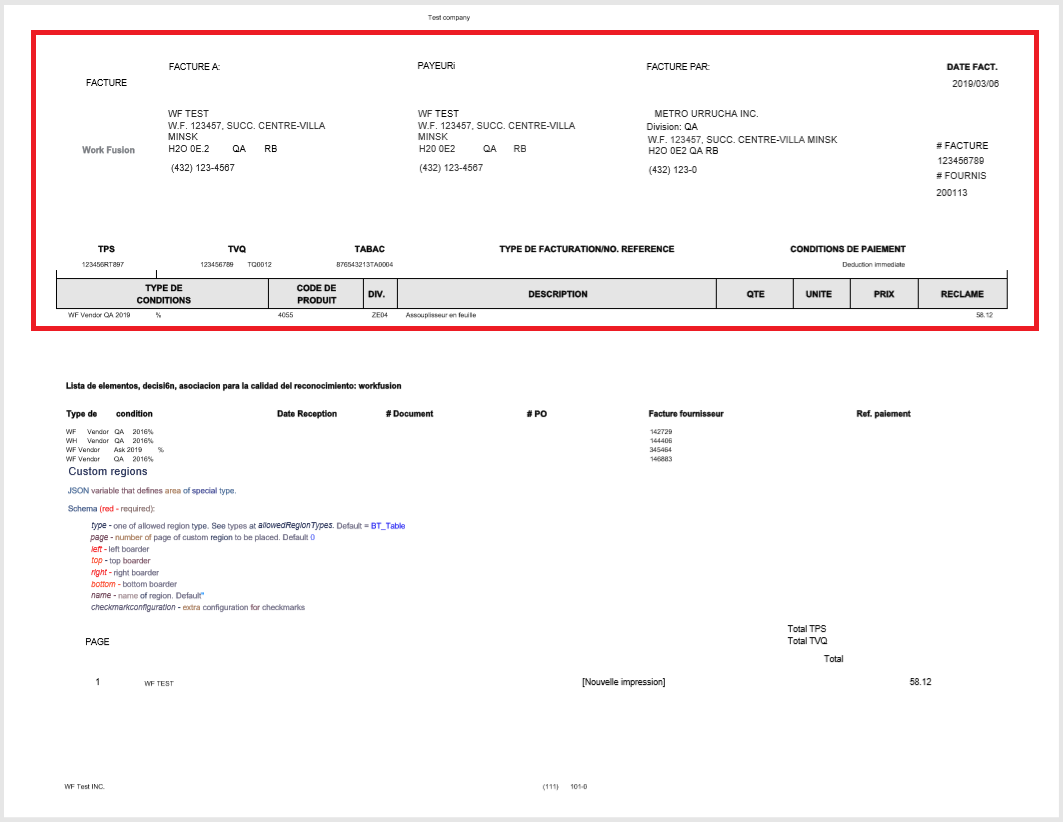
Task: Select the TABAC value '876543213TA0004'
Action: click(x=364, y=264)
